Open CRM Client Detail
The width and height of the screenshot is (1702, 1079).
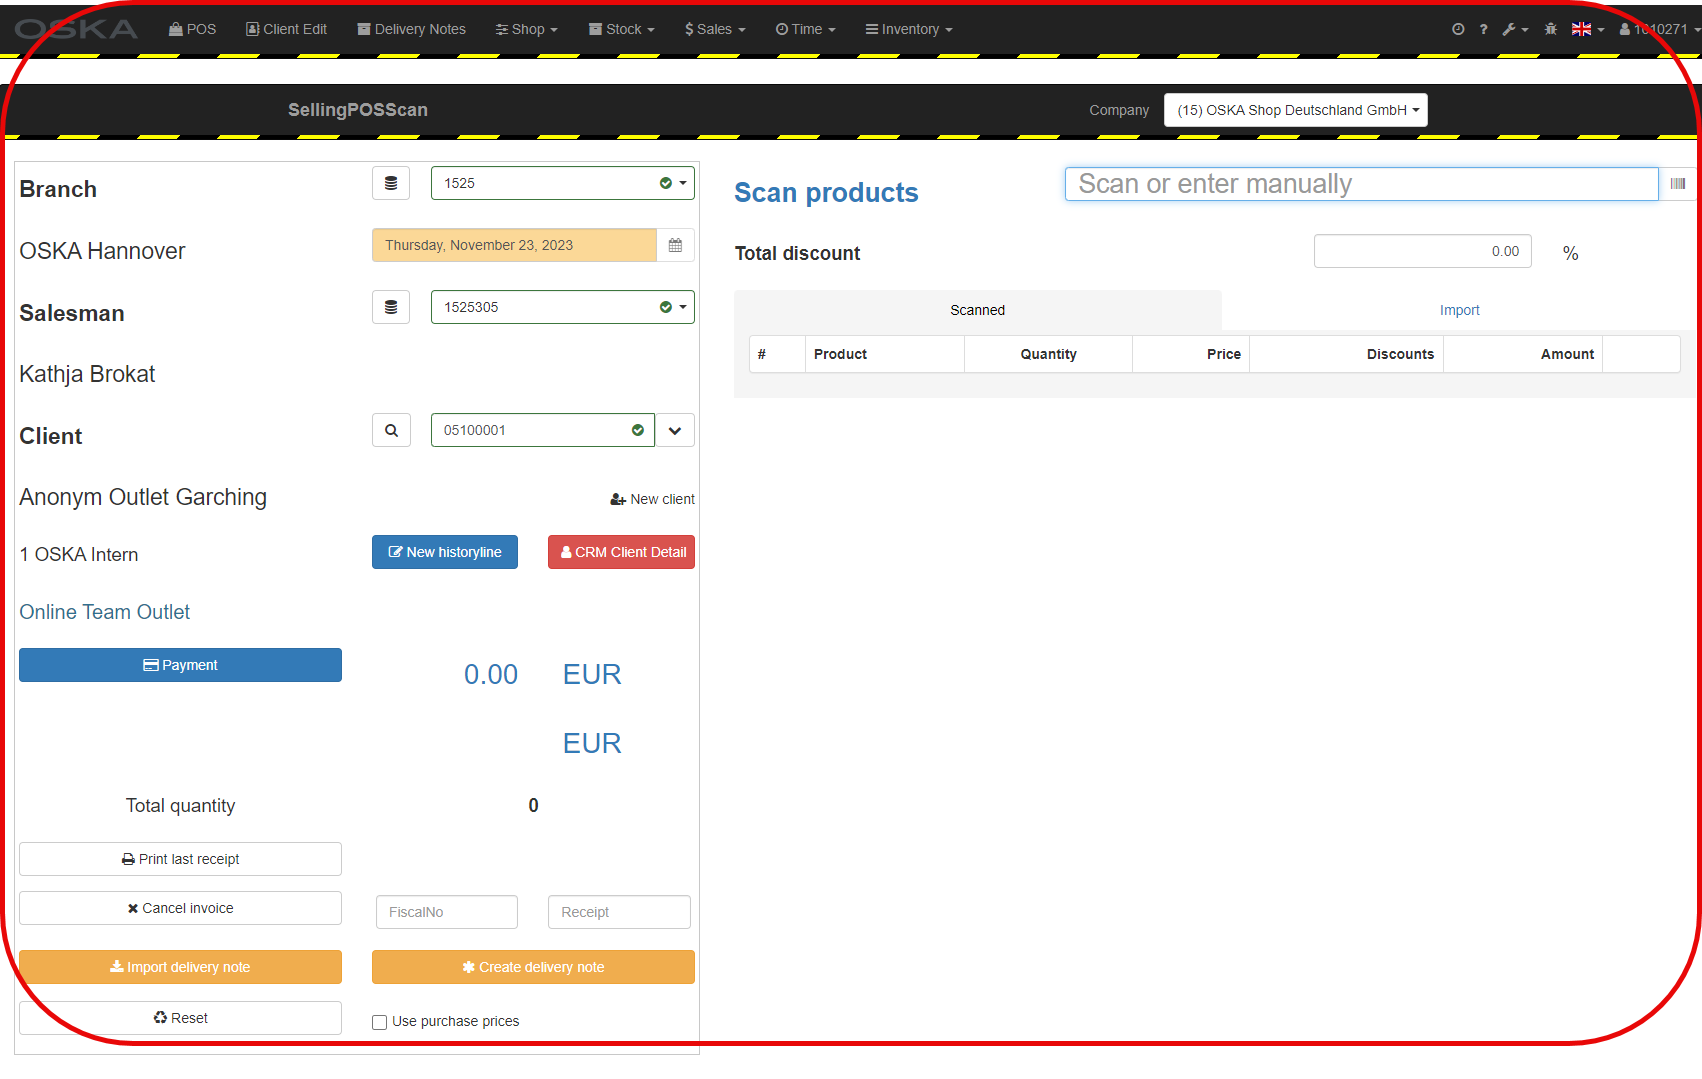pyautogui.click(x=622, y=552)
